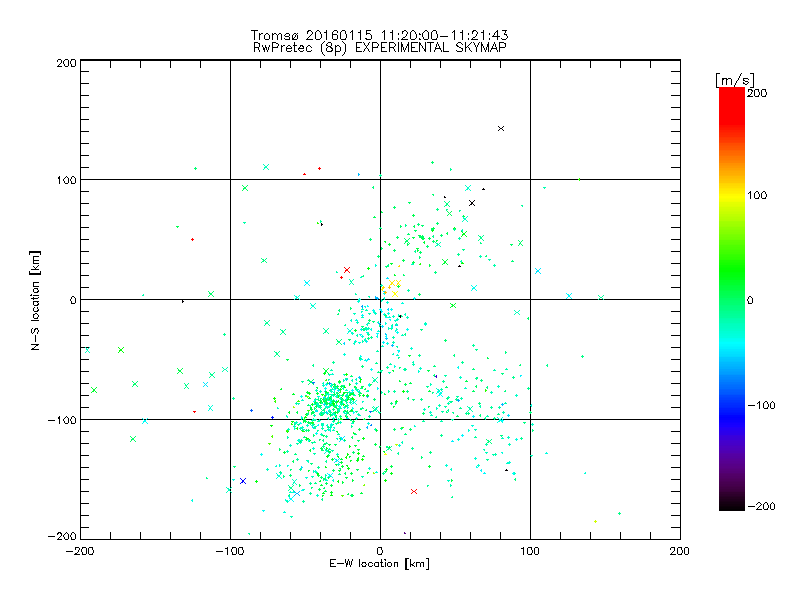Click the color bar label '-100'
The image size is (800, 600).
pos(761,406)
